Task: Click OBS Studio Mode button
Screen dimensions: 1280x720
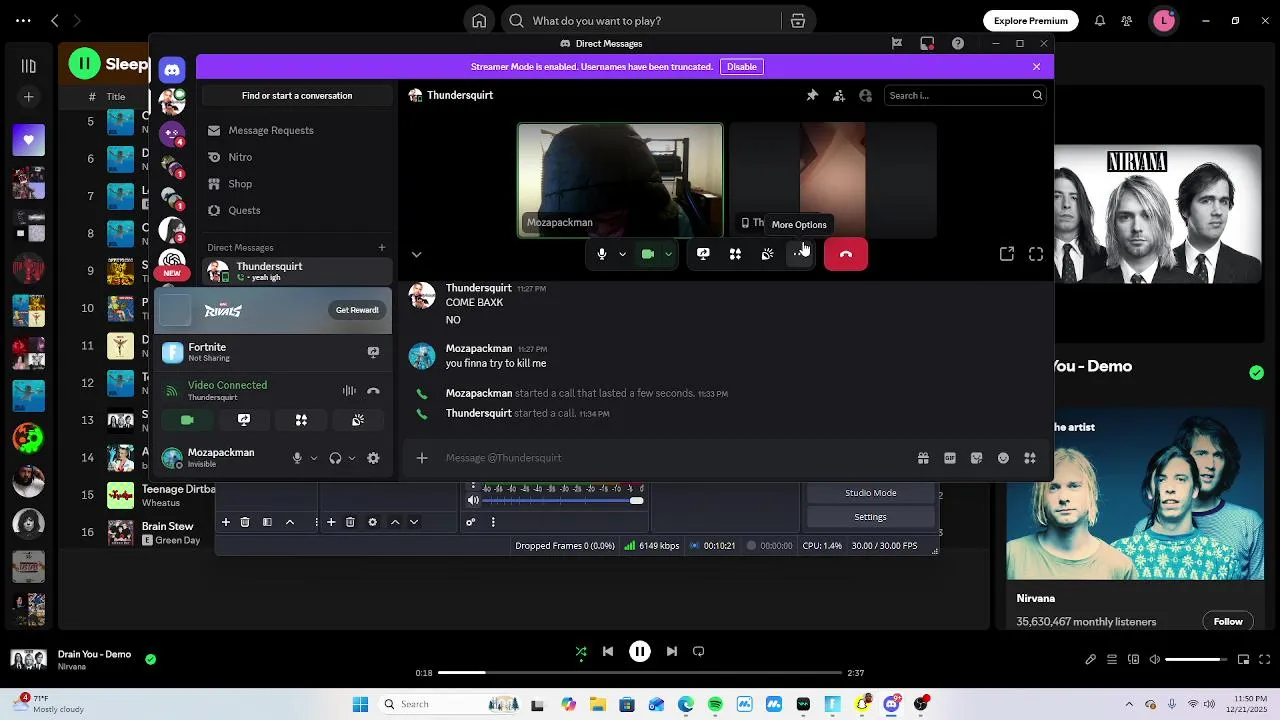Action: (870, 493)
